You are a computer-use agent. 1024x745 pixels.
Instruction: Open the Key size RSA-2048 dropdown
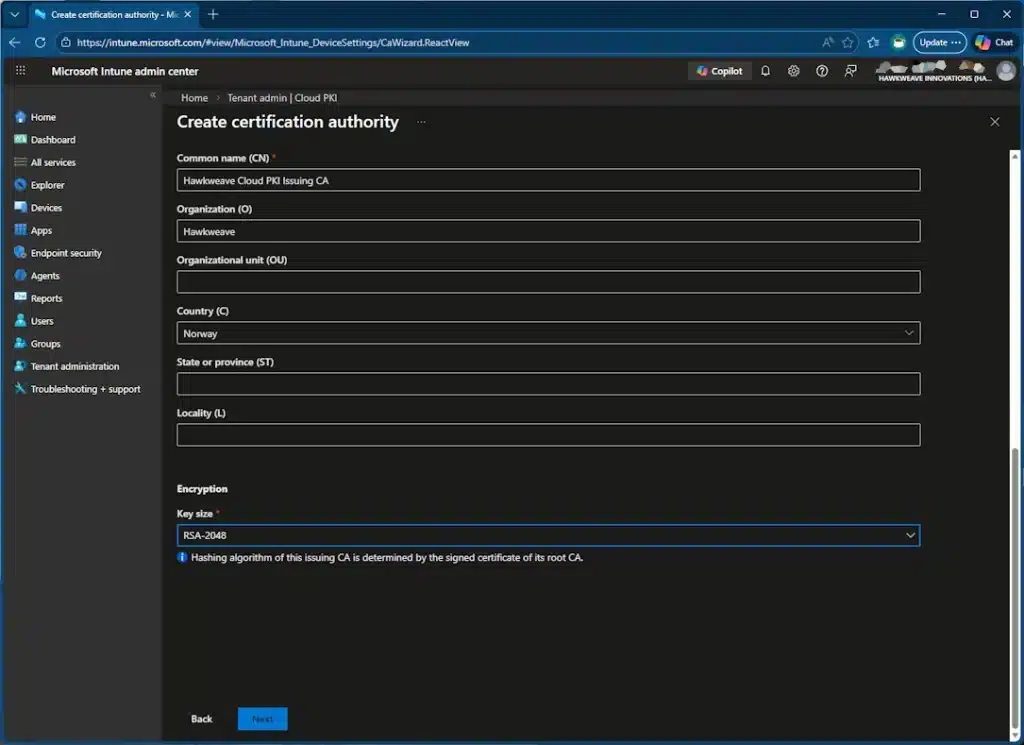[548, 536]
